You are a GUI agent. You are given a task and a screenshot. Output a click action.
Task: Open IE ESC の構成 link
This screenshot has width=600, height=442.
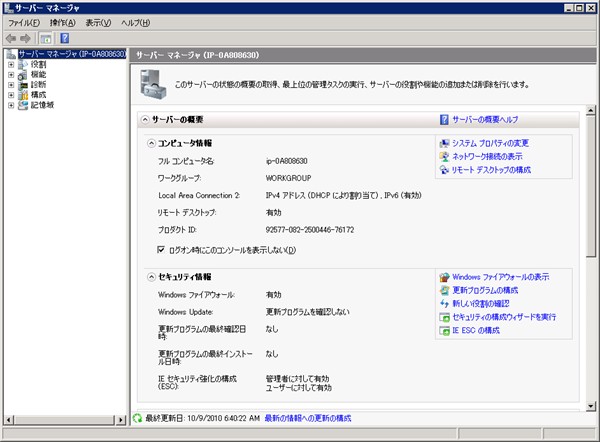coord(476,331)
